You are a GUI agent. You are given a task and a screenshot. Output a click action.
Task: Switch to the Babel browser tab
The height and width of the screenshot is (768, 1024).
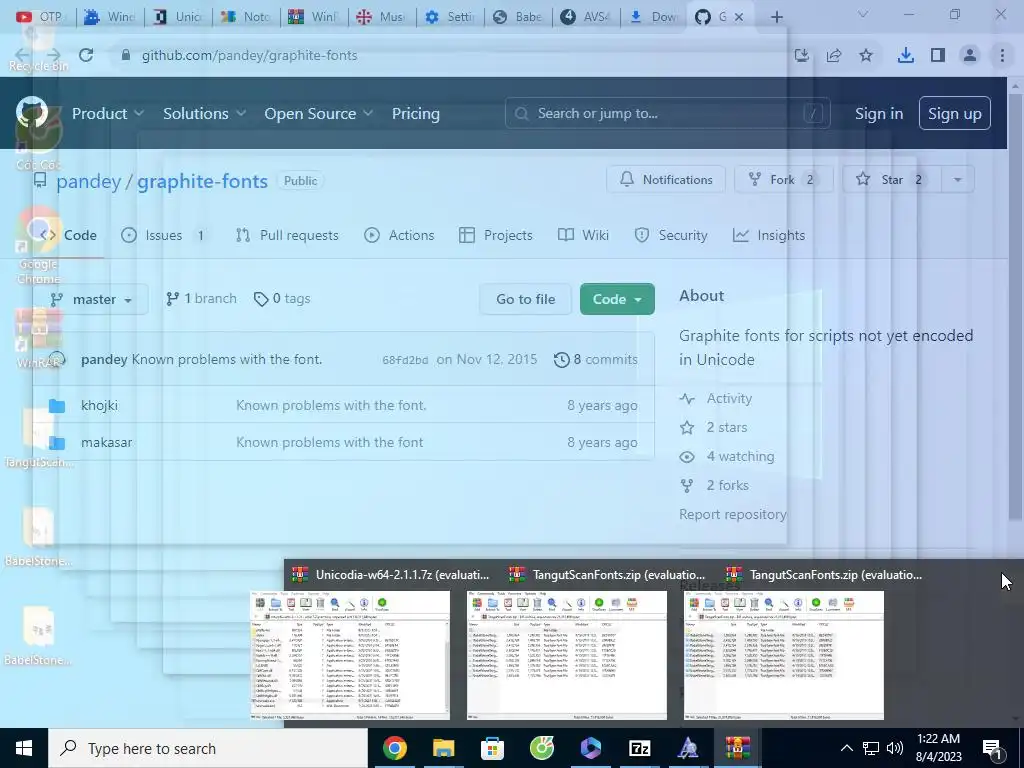[518, 17]
